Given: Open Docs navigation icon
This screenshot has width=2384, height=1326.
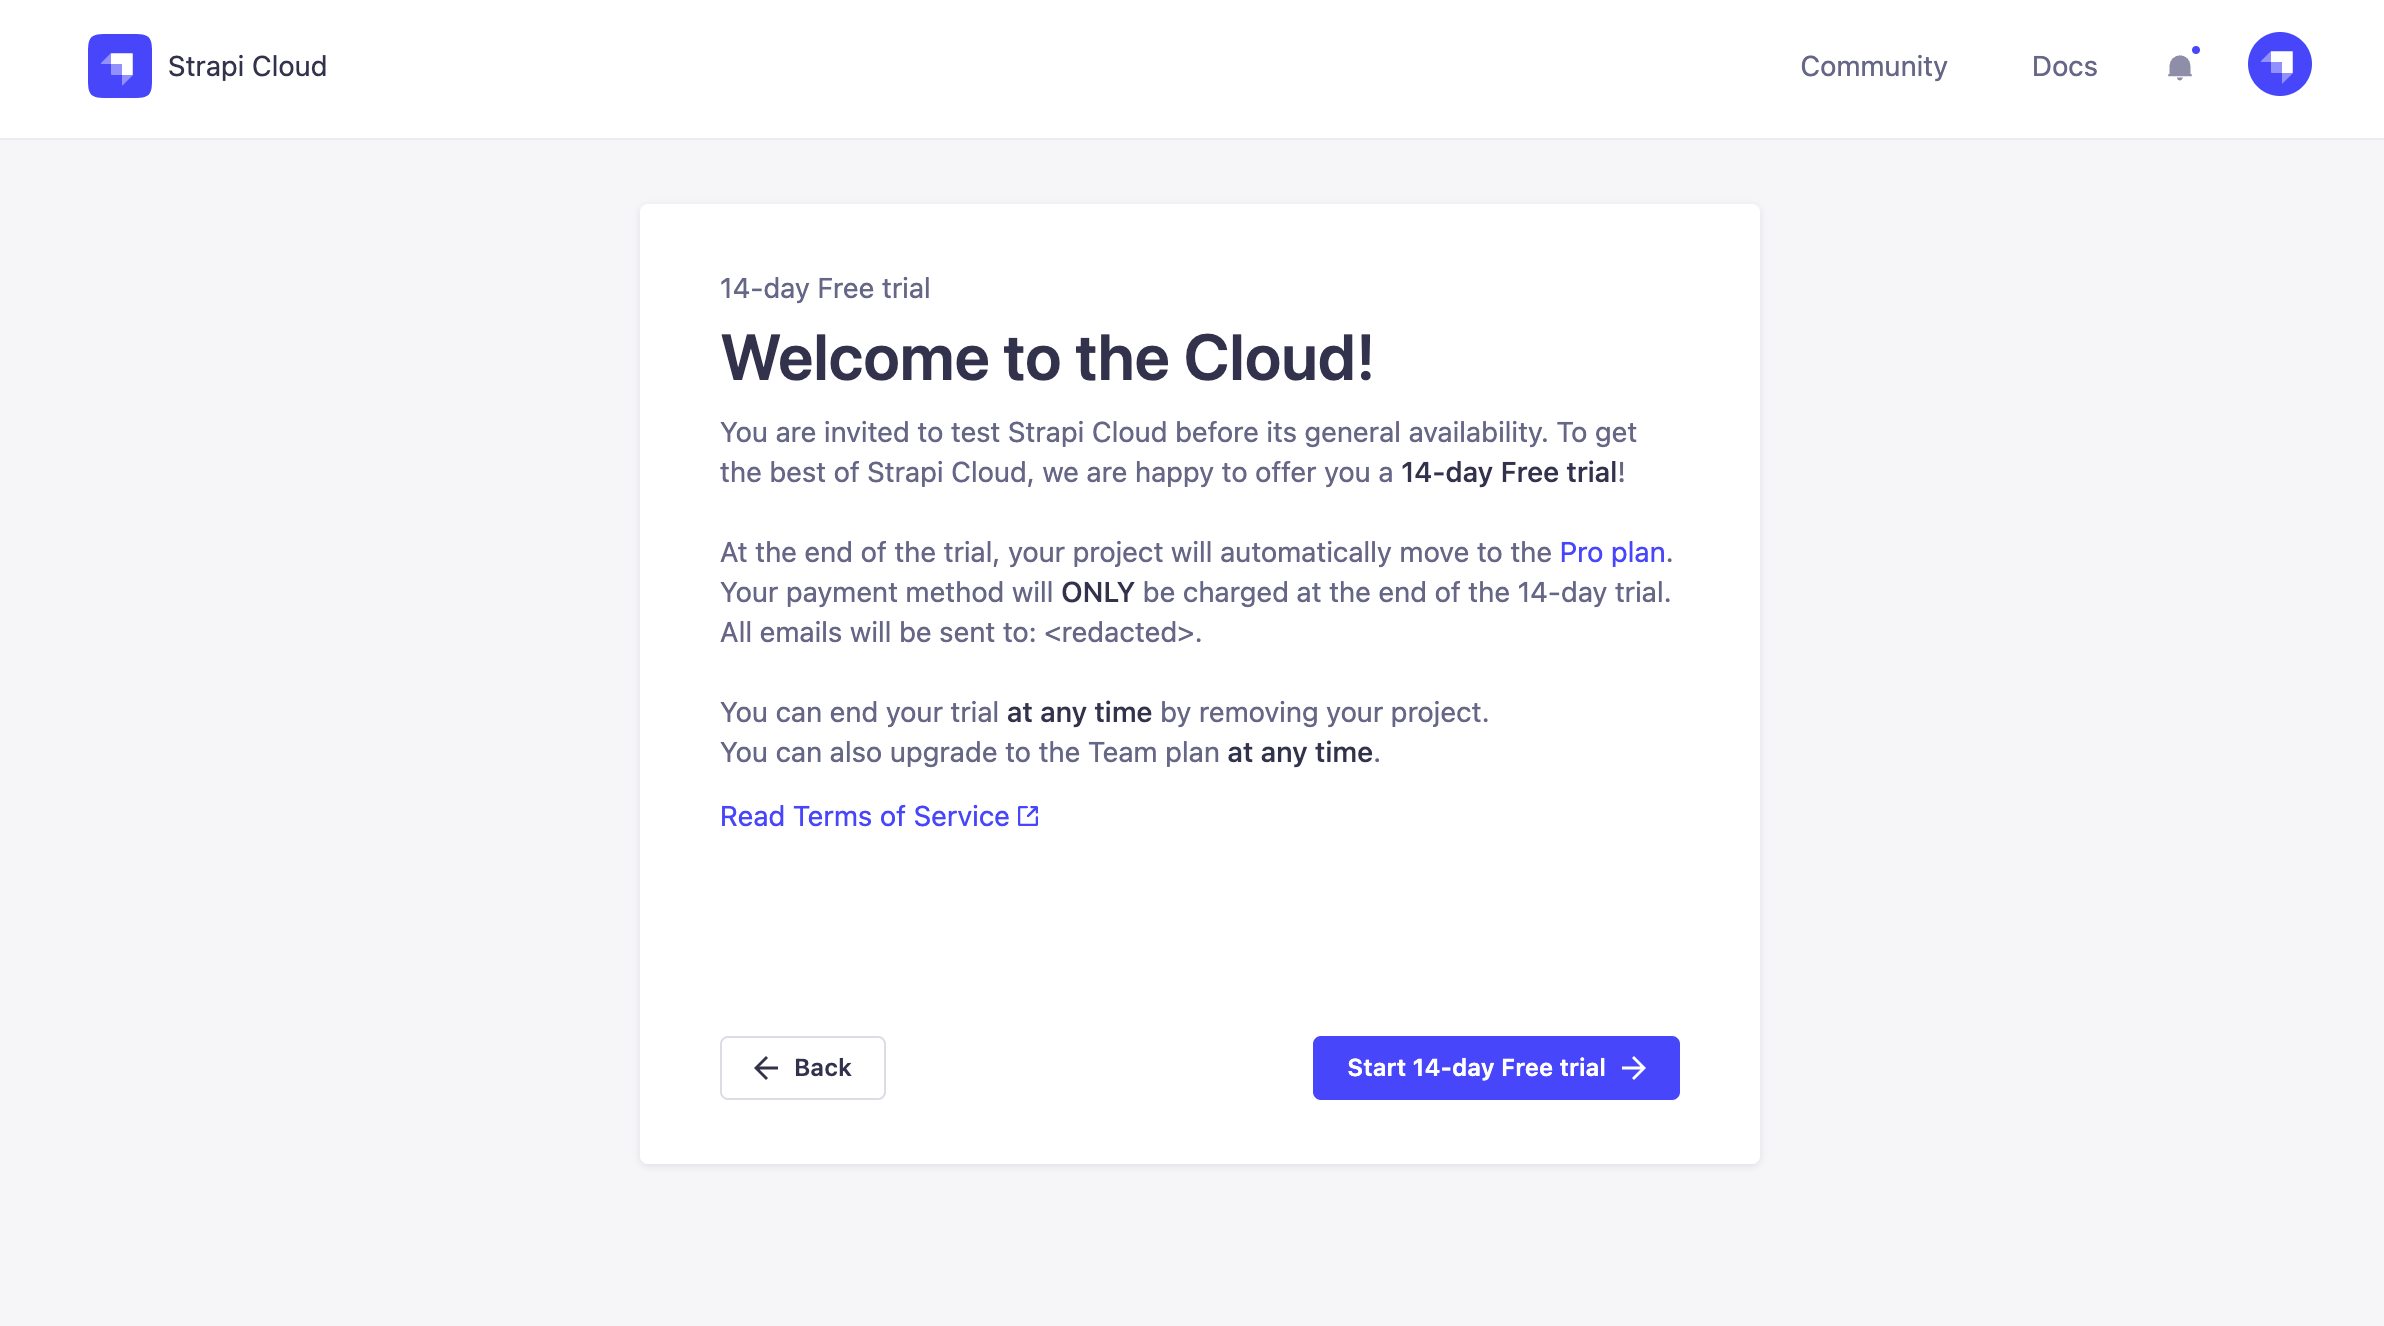Looking at the screenshot, I should click(x=2066, y=65).
